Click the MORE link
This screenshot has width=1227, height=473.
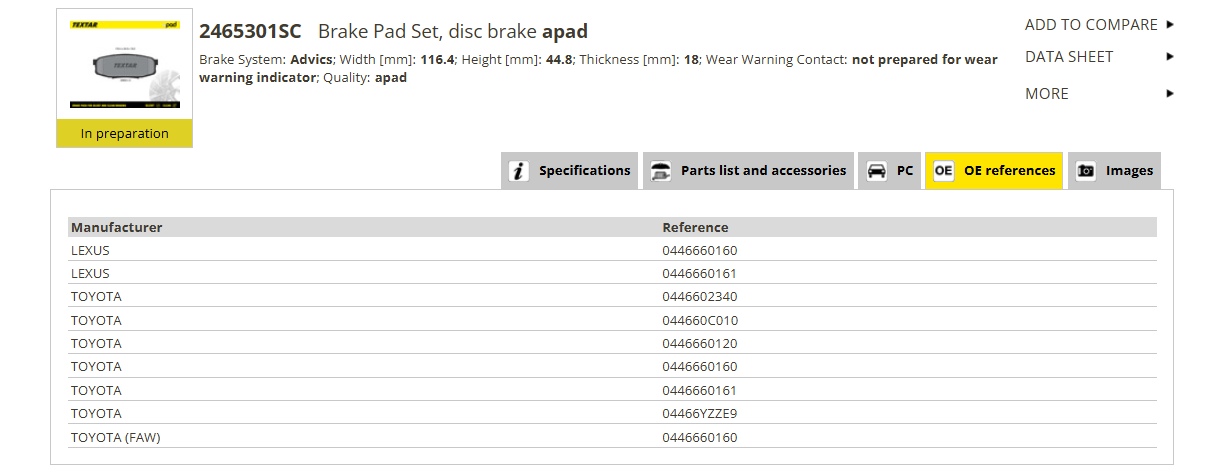1047,94
